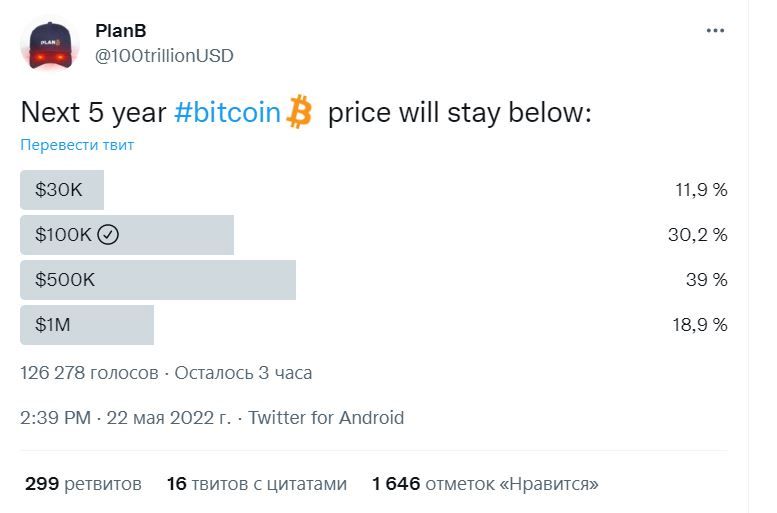Open the PlanB display name link
Viewport: 777px width, 513px height.
(121, 31)
